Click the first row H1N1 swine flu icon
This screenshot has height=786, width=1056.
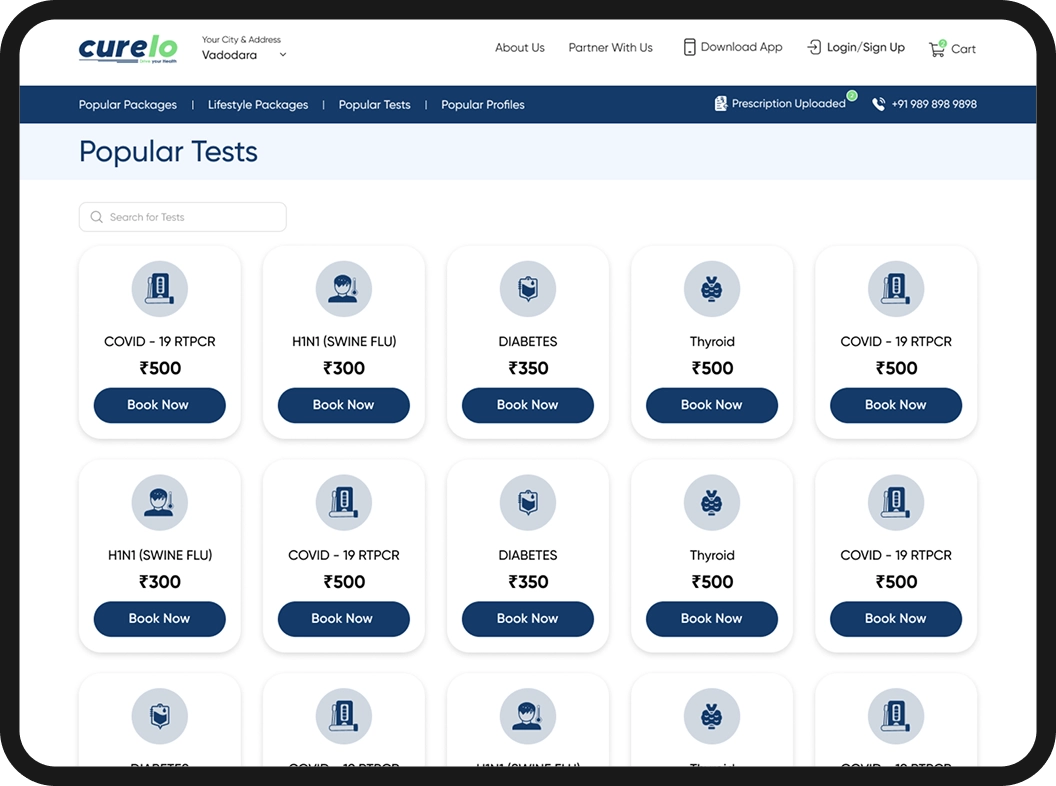[343, 289]
